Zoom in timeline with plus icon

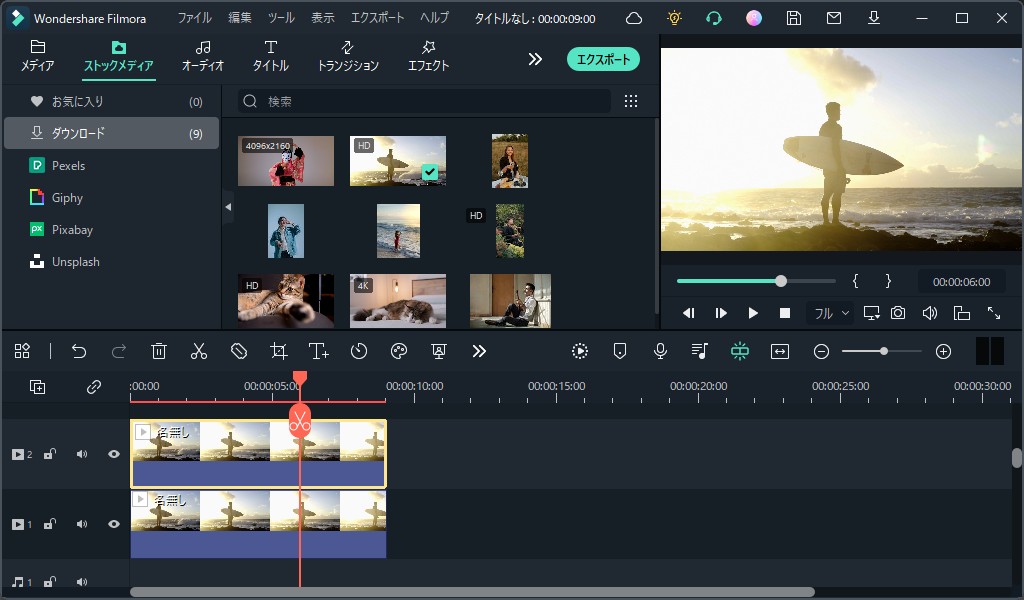click(x=943, y=352)
